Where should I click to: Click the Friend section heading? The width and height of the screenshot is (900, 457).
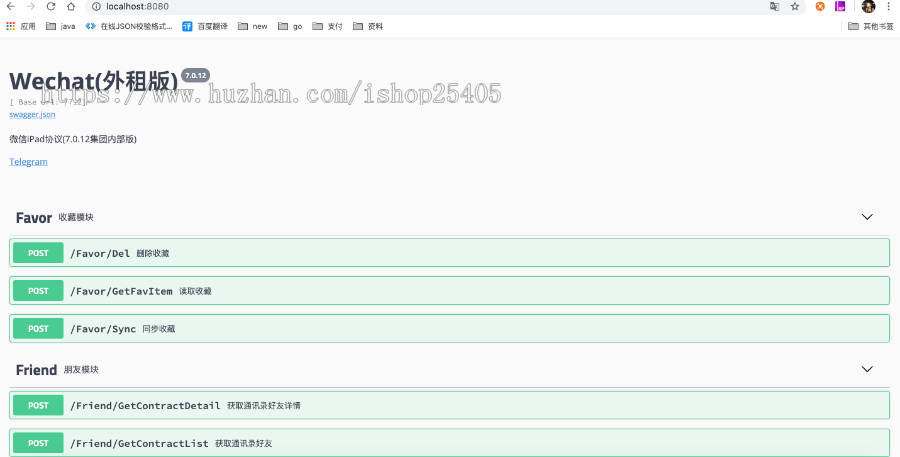(36, 370)
